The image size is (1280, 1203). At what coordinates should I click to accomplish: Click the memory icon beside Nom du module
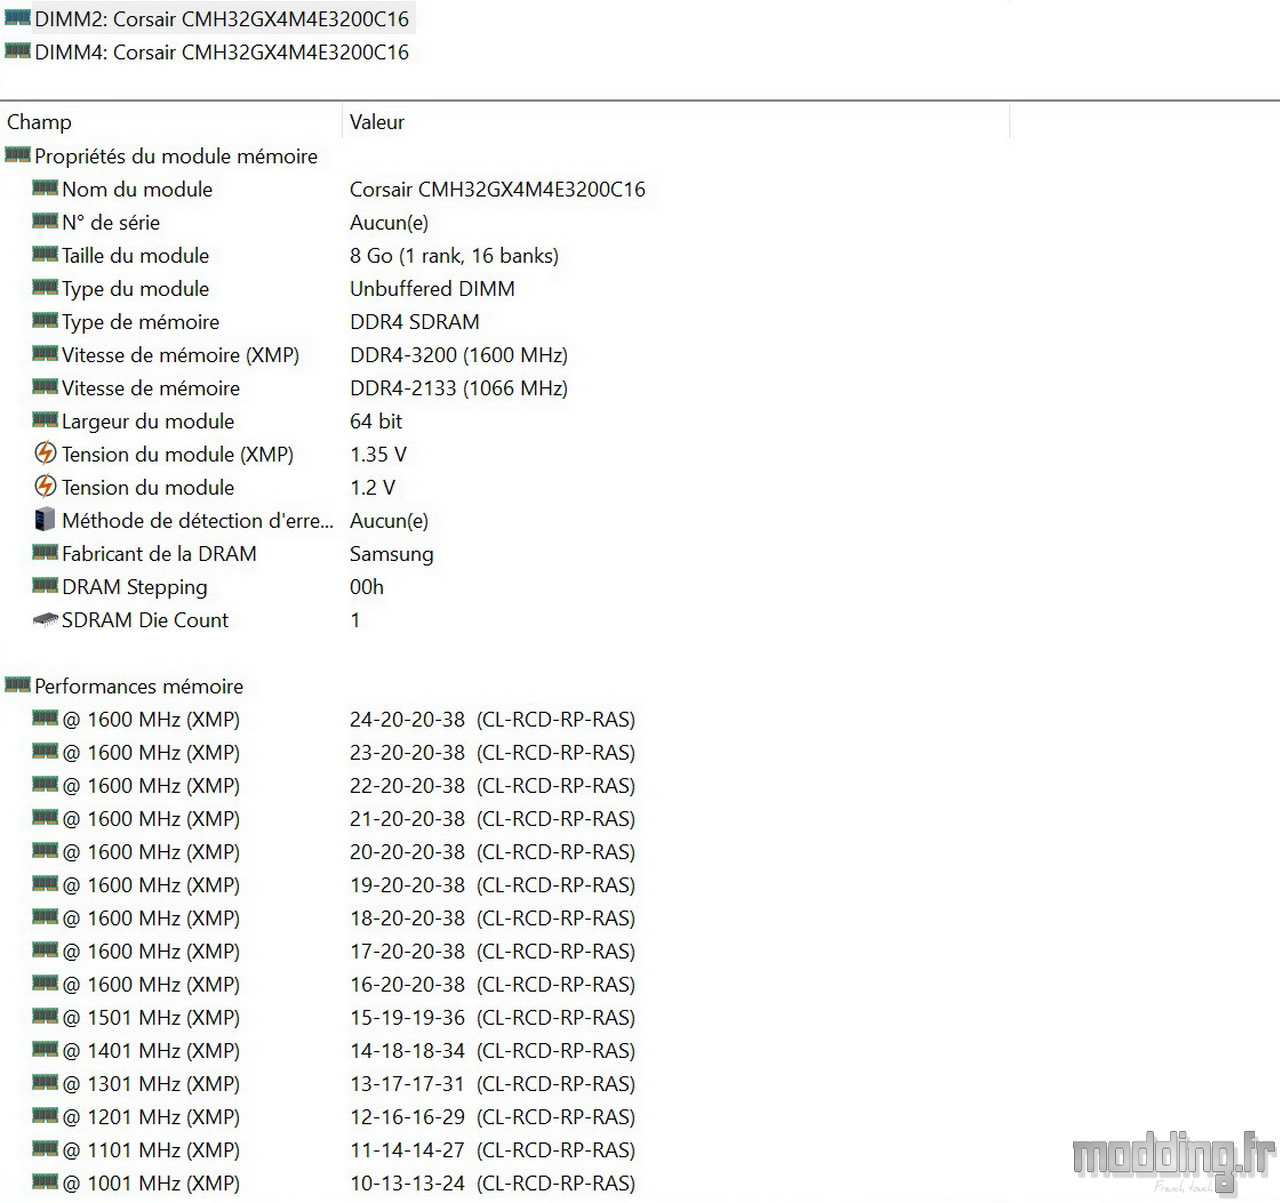tap(45, 188)
